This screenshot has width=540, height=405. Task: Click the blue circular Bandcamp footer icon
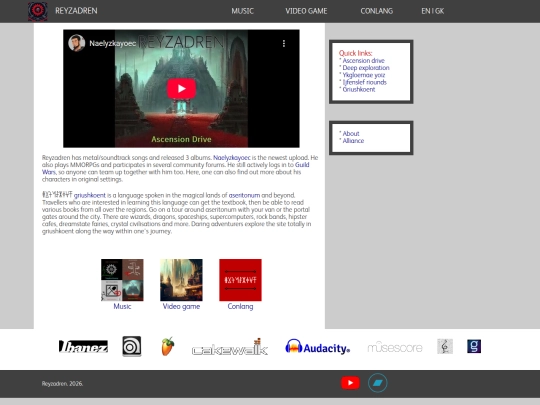(377, 383)
